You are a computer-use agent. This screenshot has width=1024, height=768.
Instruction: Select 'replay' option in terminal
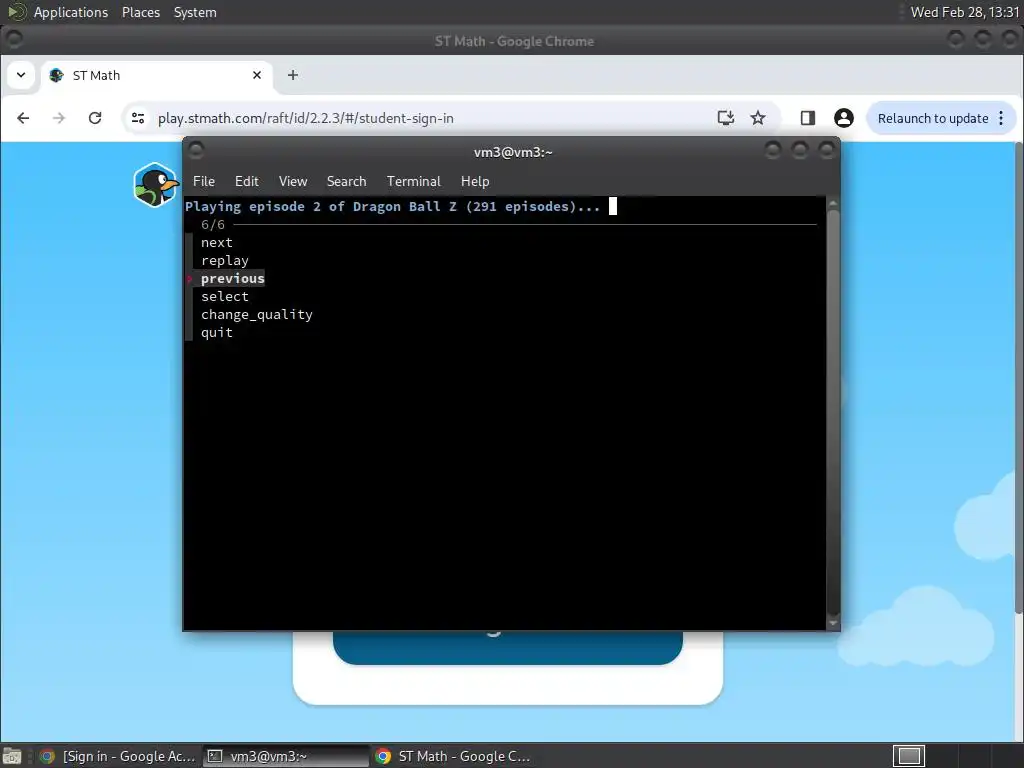225,261
